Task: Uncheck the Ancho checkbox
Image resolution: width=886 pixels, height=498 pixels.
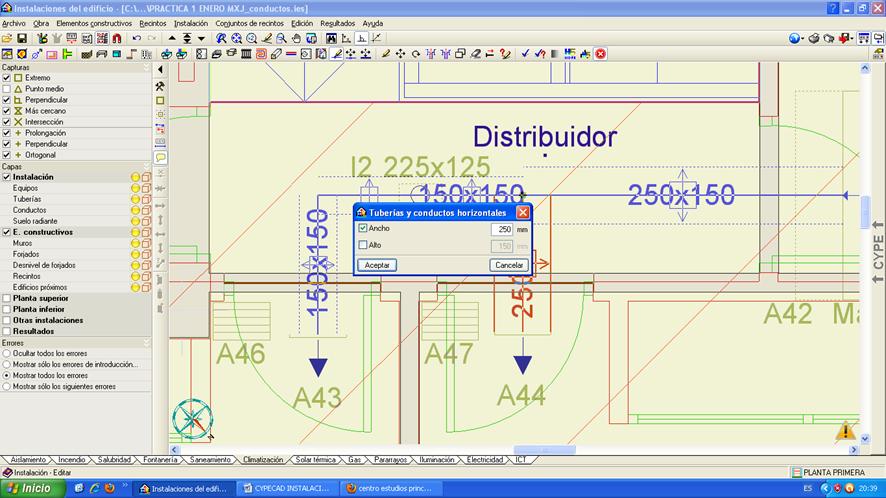Action: pyautogui.click(x=363, y=229)
